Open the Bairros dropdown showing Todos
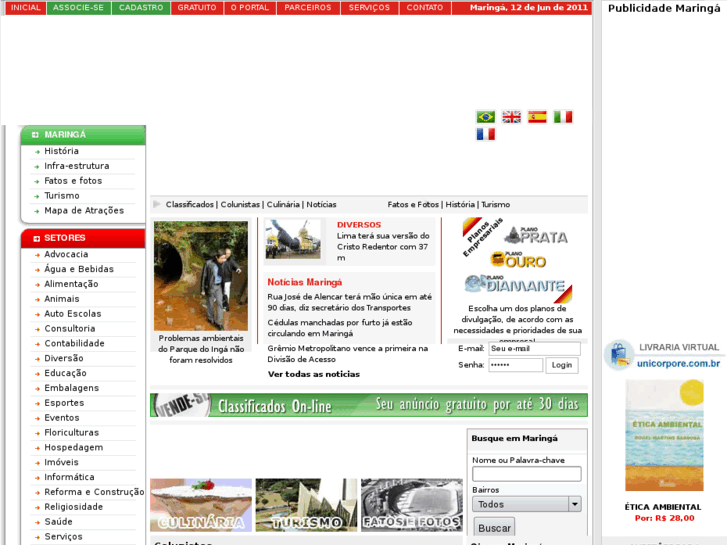 [526, 504]
